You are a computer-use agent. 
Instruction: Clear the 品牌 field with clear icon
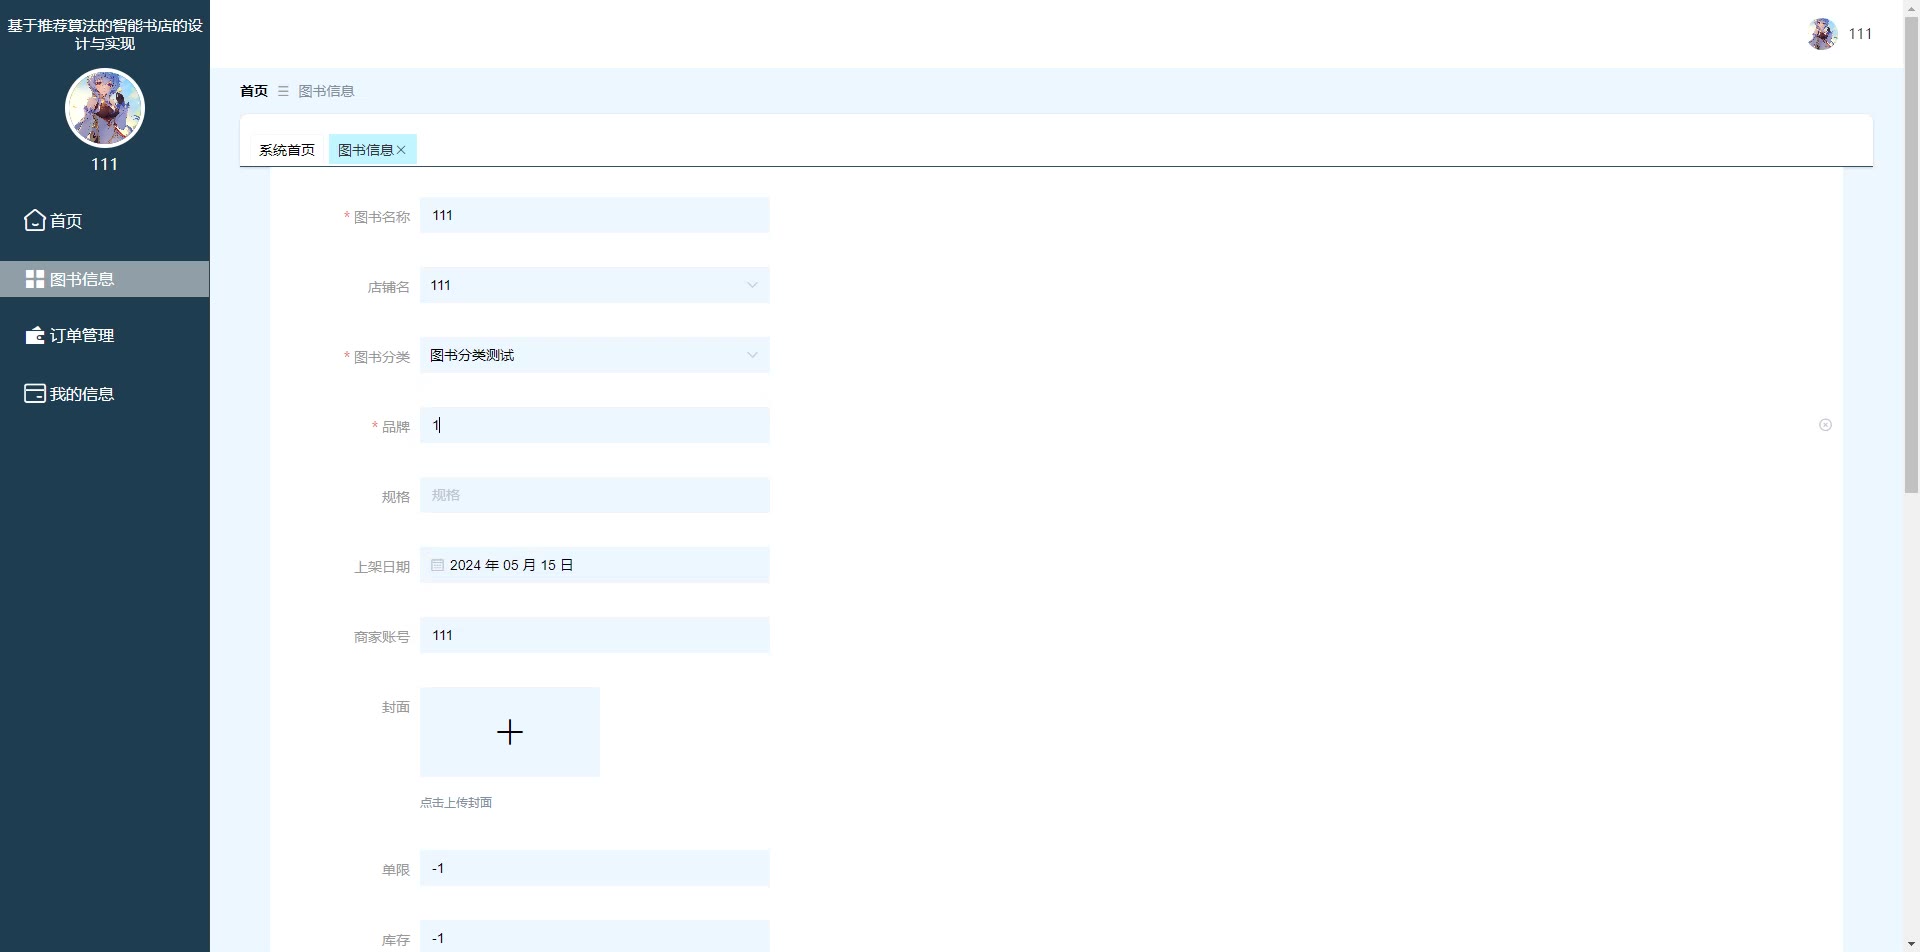1825,425
